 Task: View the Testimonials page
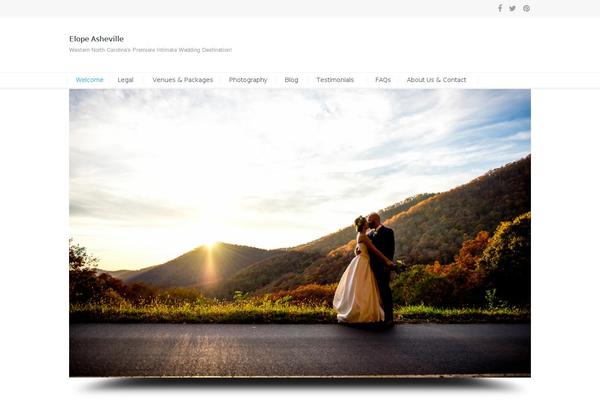[335, 80]
